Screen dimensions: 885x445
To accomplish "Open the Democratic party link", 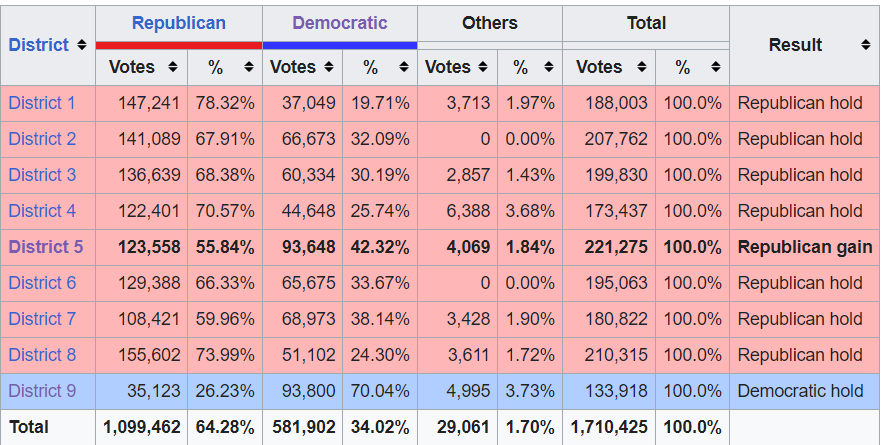I will (339, 22).
